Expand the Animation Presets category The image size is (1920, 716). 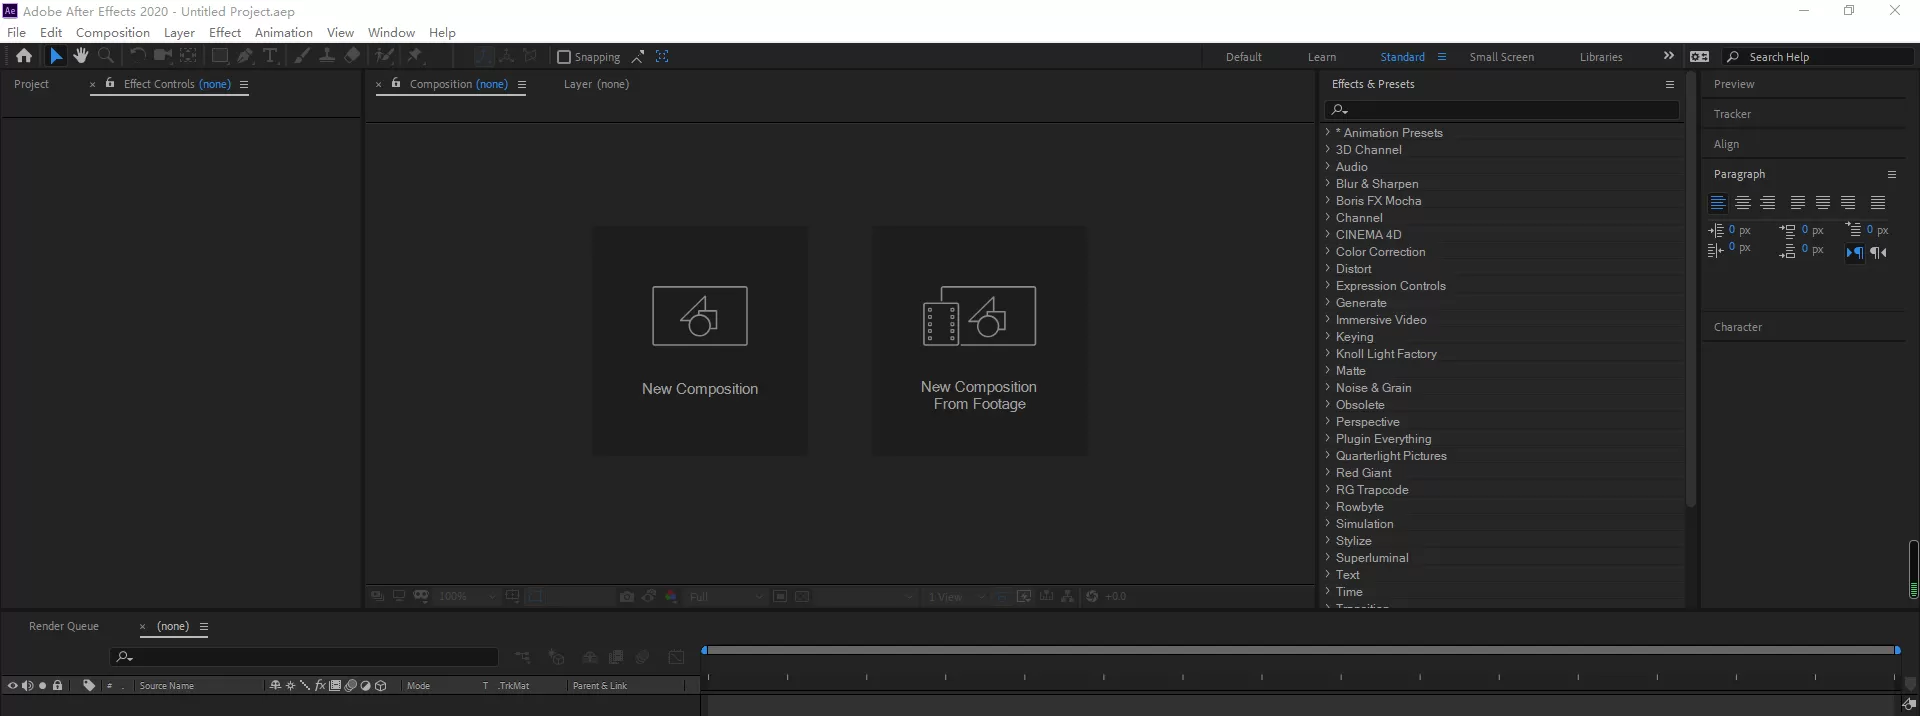1328,132
